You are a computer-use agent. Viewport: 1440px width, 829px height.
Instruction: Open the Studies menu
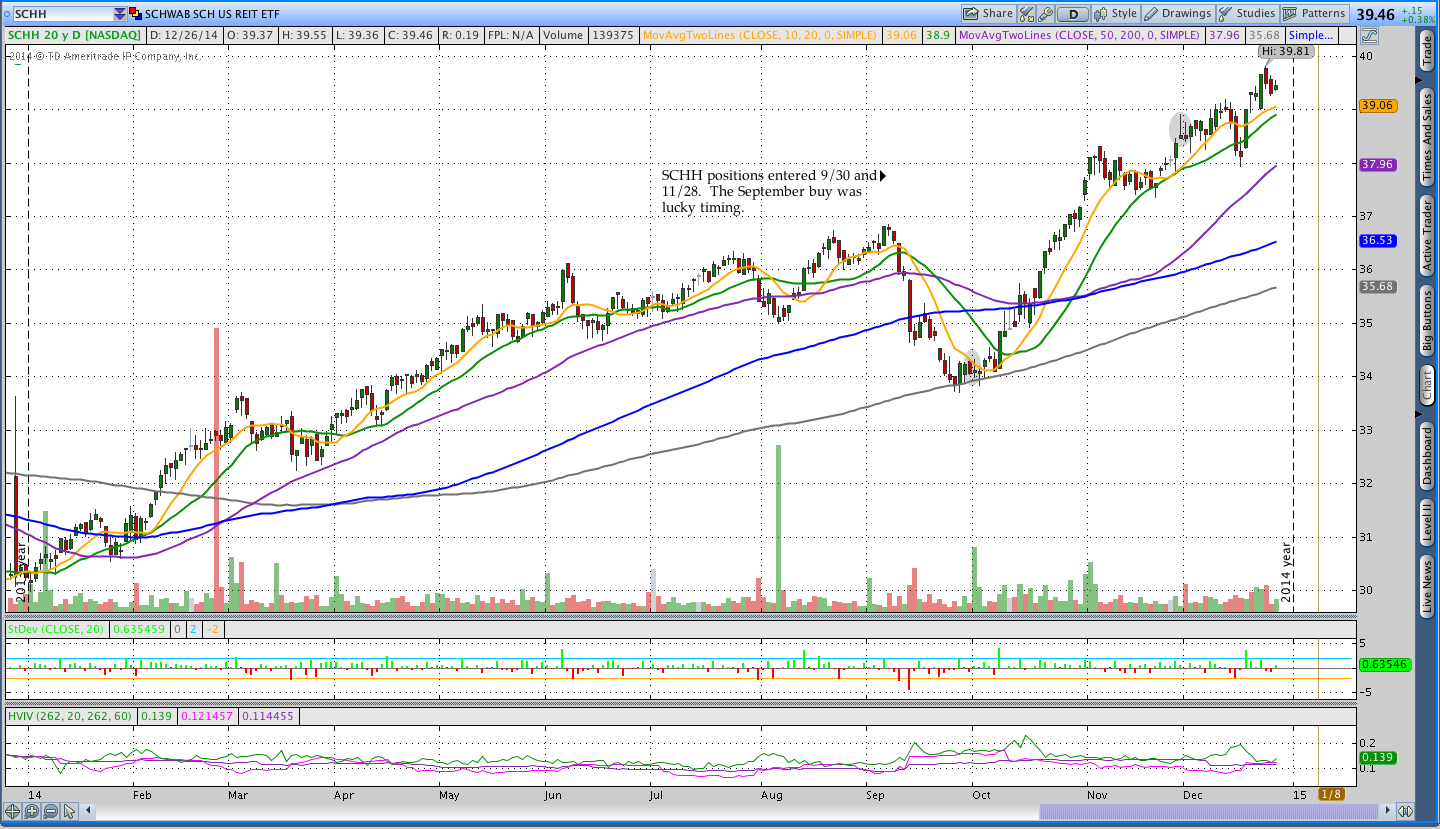tap(1247, 14)
